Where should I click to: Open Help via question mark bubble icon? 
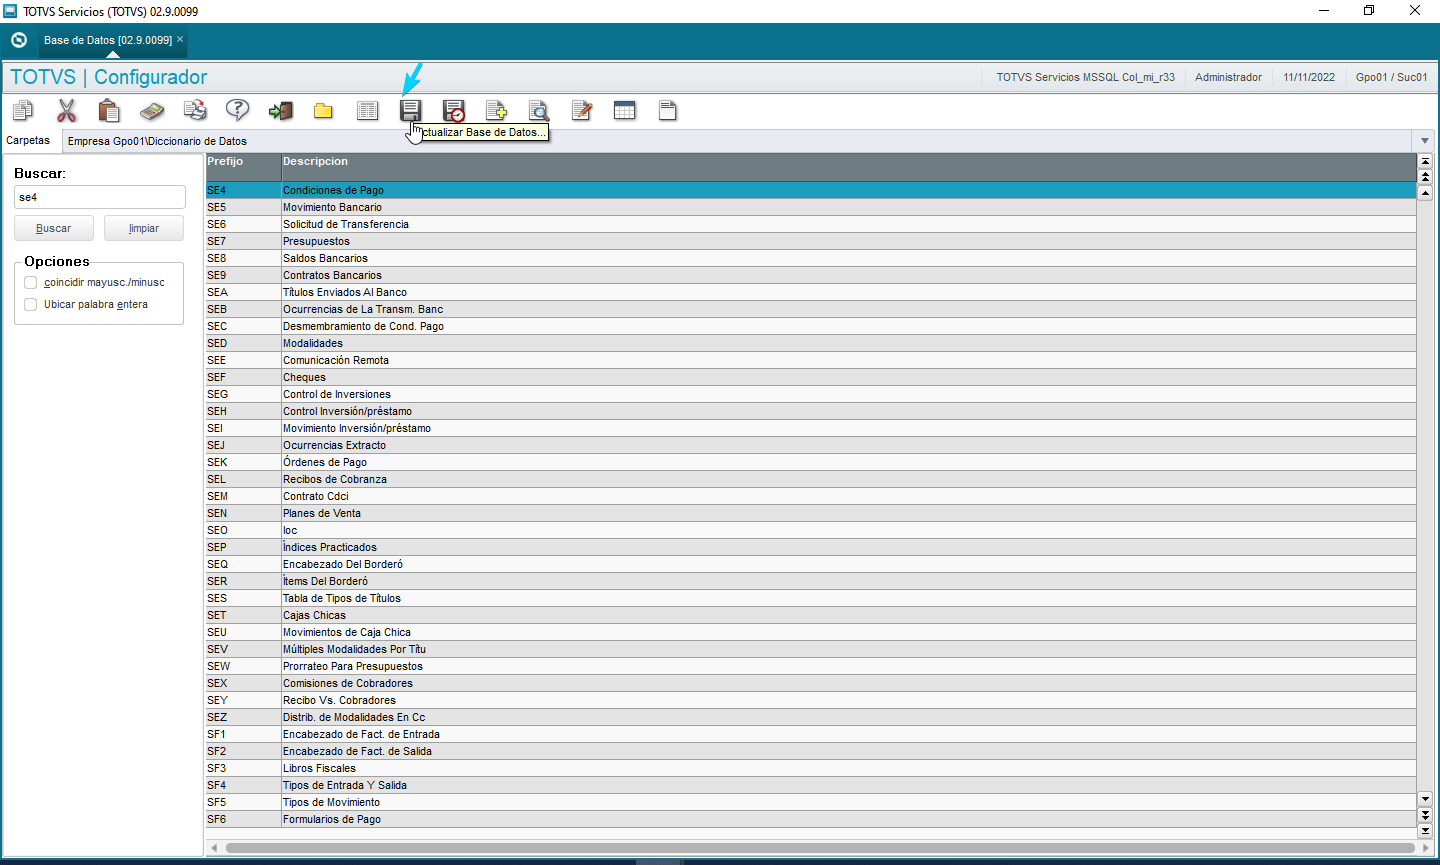[x=238, y=110]
